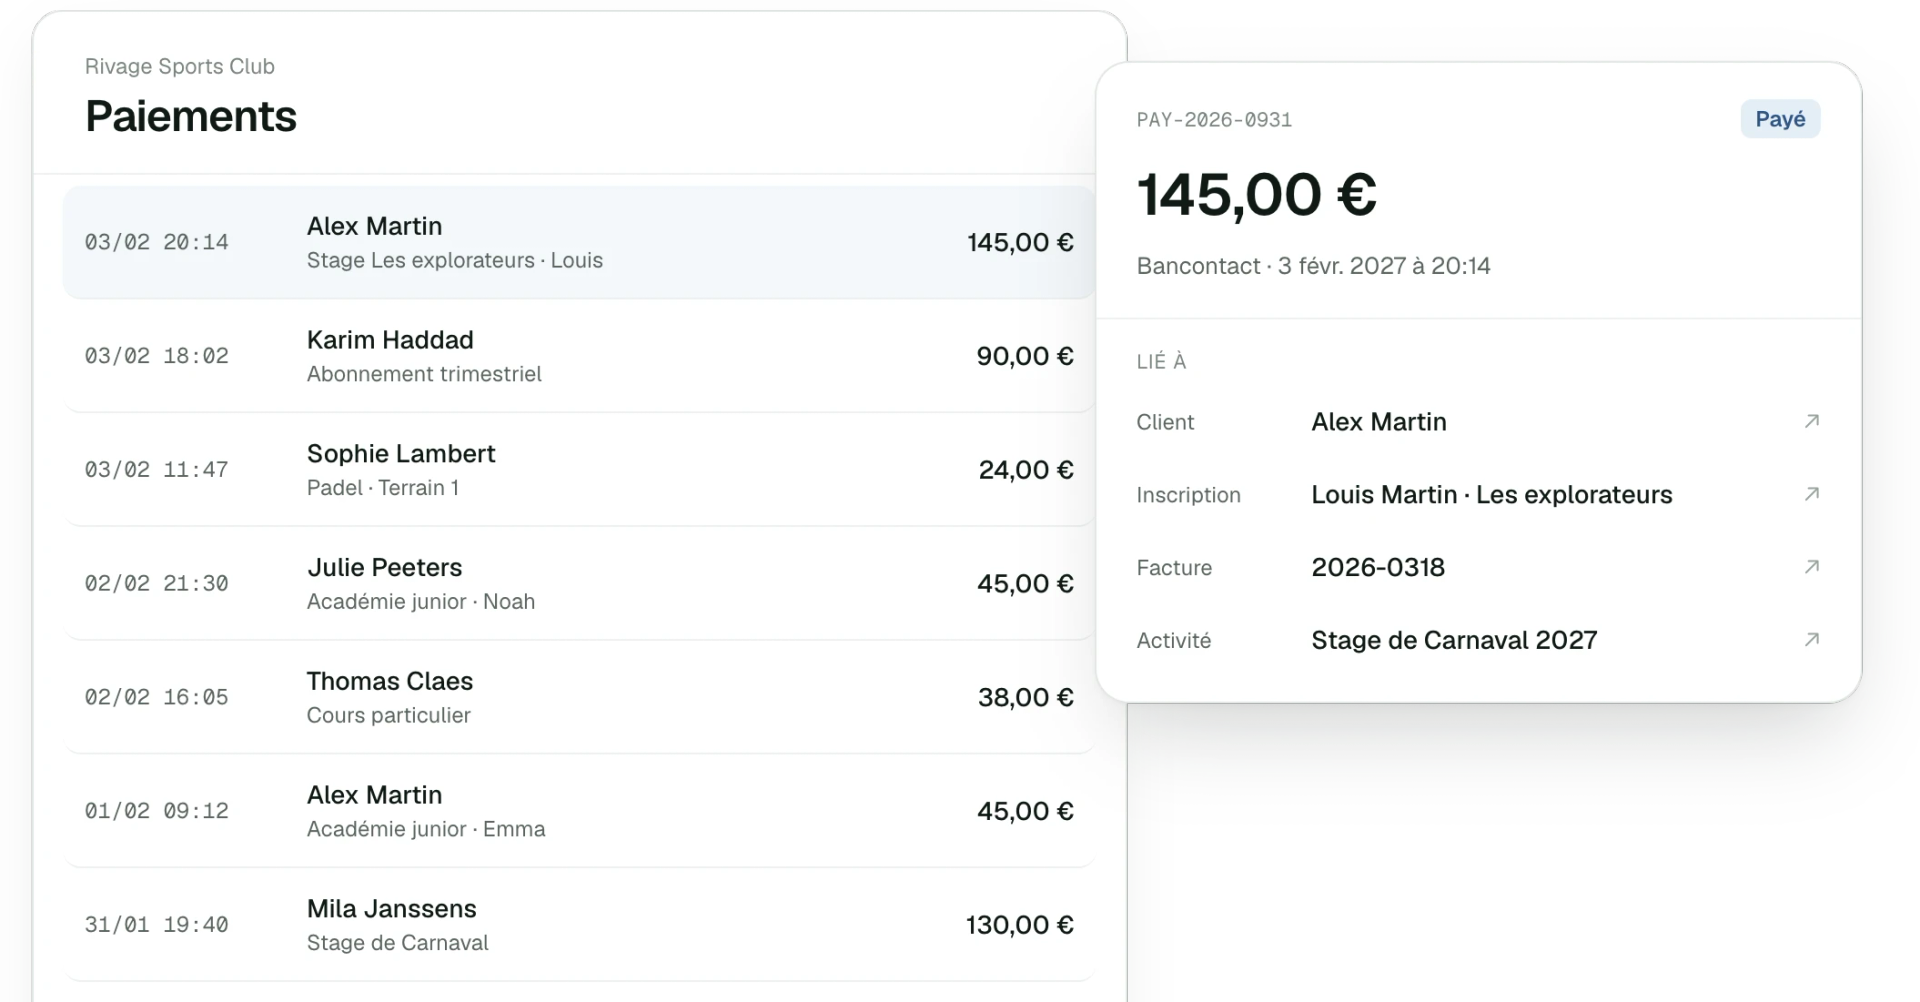Click 'Cours particulier' subtitle

point(388,716)
